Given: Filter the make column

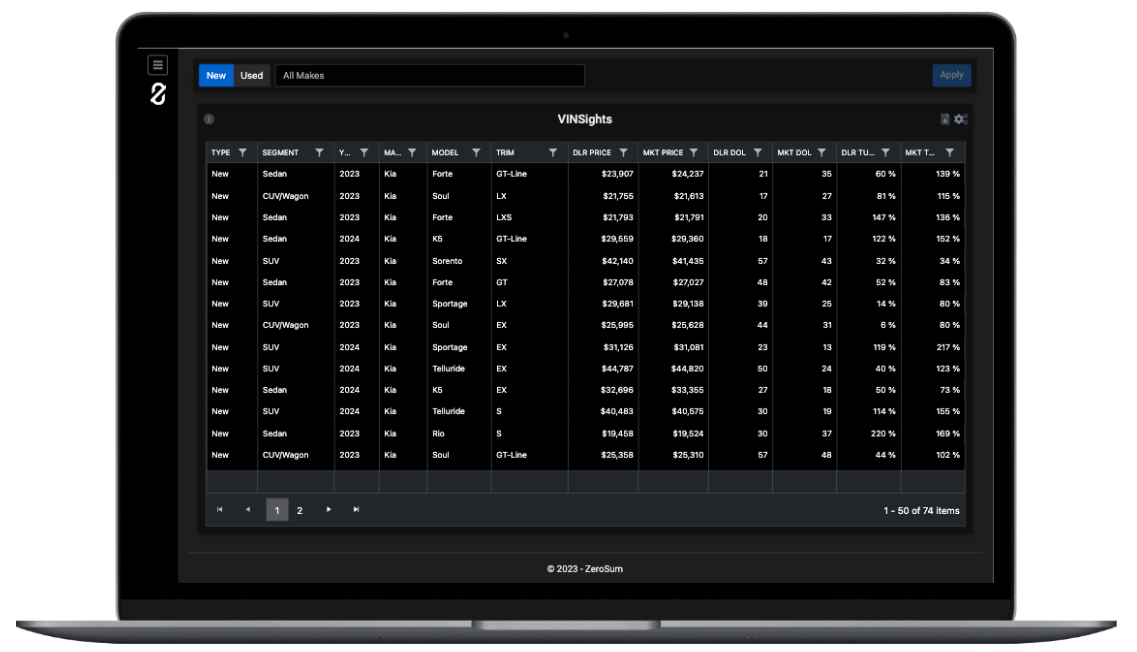Looking at the screenshot, I should point(412,152).
